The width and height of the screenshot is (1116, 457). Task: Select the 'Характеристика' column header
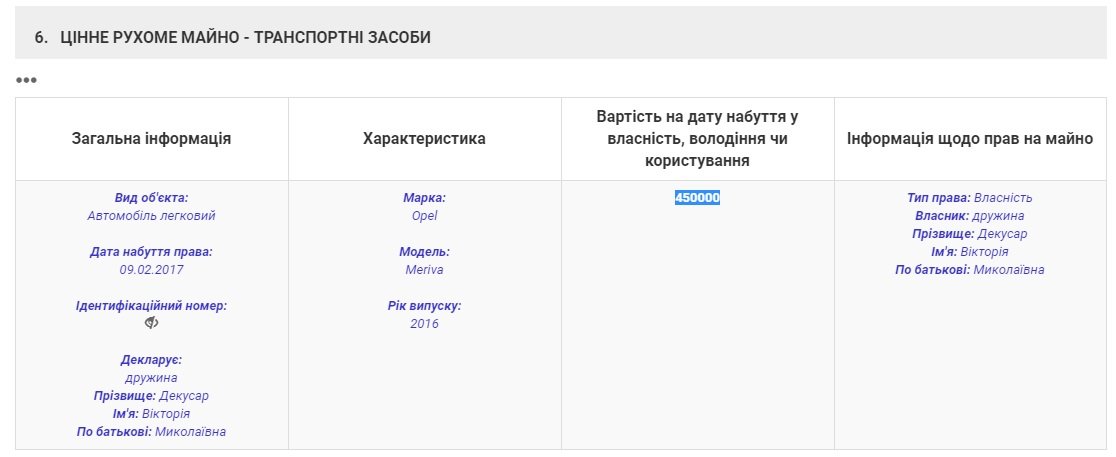(x=424, y=139)
